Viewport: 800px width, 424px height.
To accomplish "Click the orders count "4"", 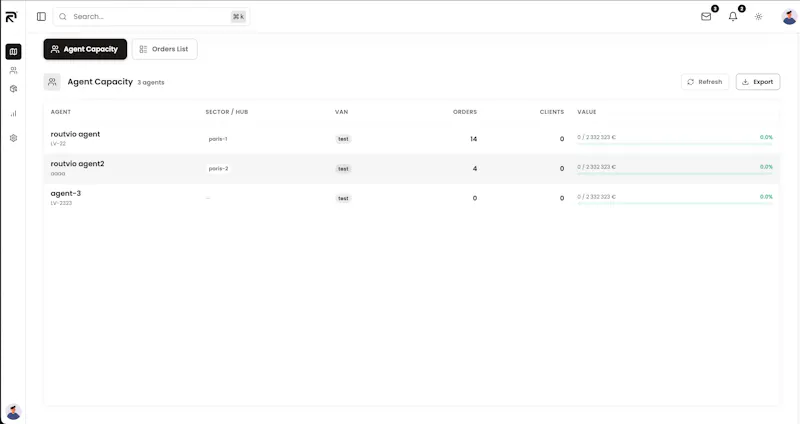I will click(x=475, y=168).
